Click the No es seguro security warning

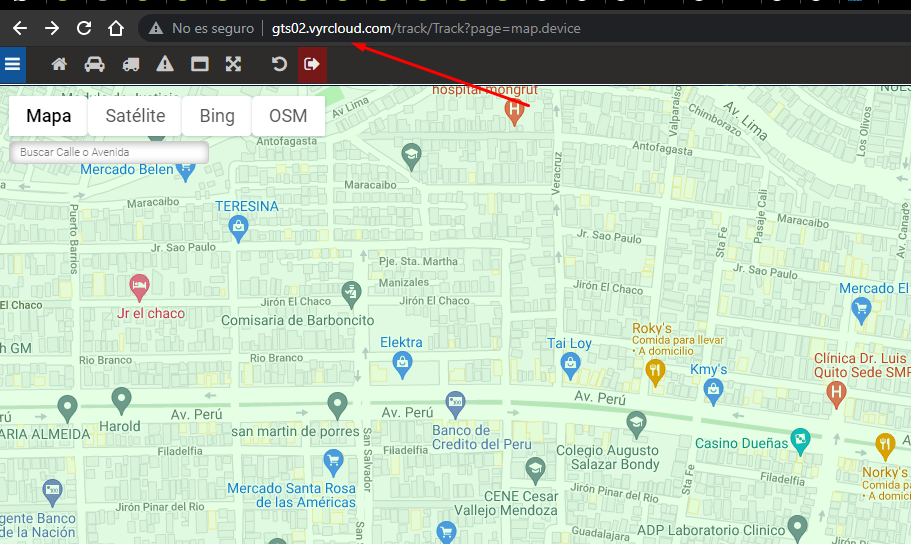pos(201,29)
